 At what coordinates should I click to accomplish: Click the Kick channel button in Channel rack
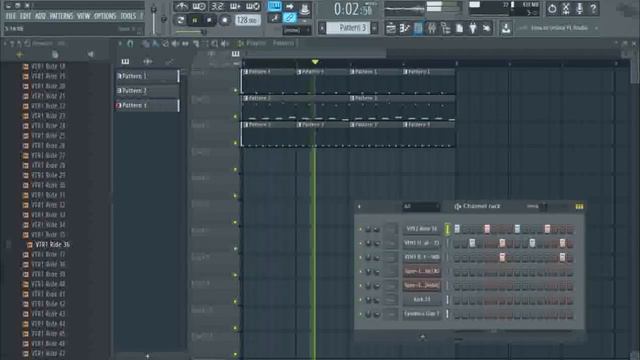[x=422, y=300]
